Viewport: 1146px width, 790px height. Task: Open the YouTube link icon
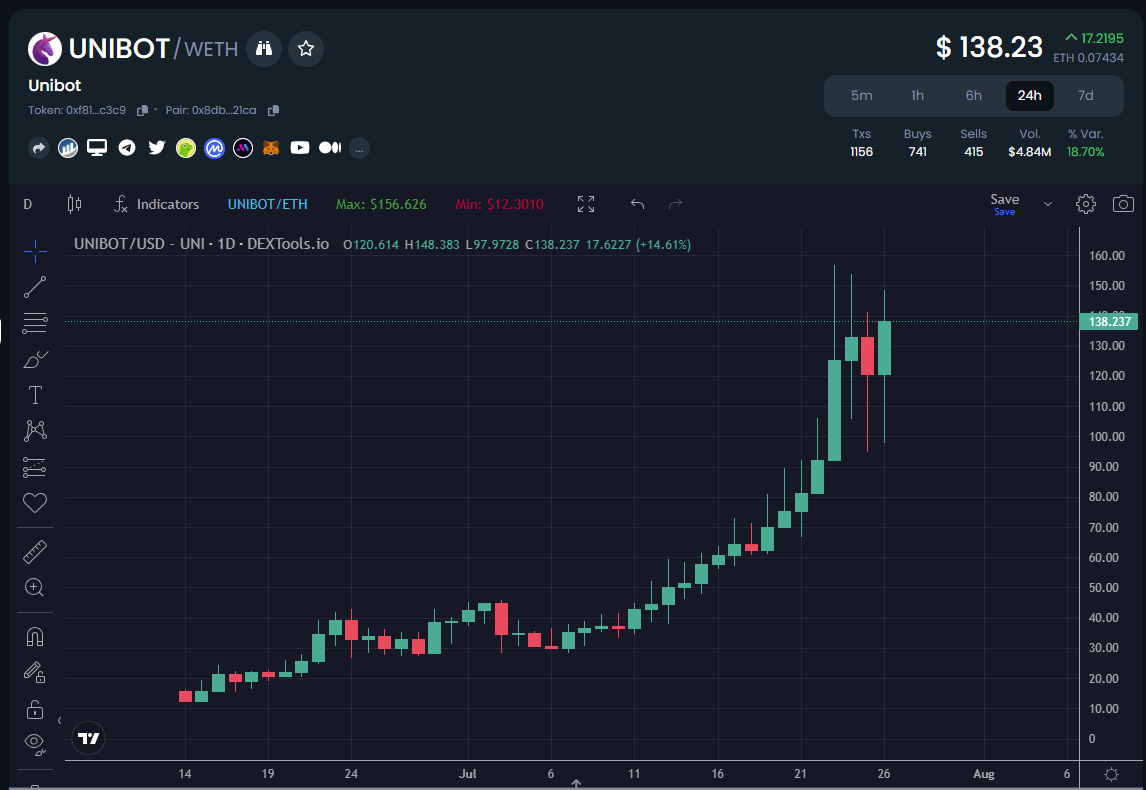300,148
